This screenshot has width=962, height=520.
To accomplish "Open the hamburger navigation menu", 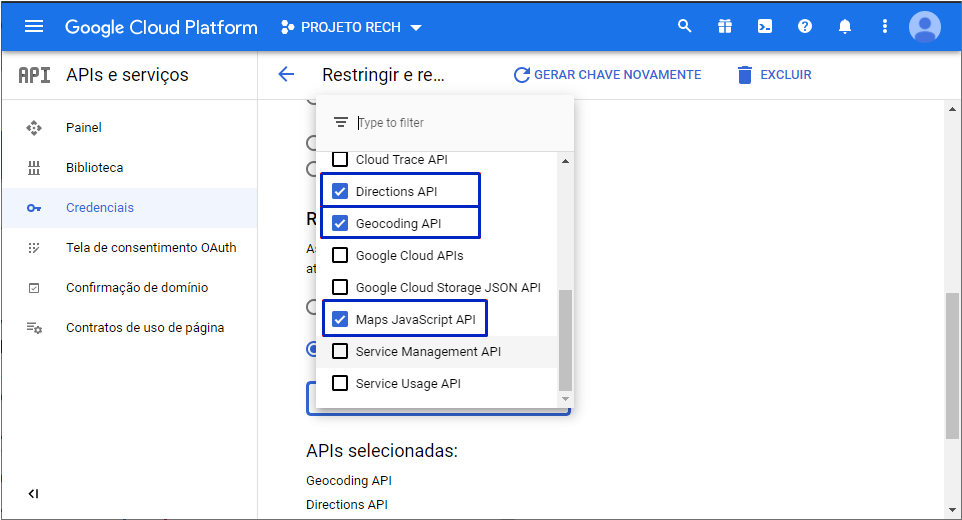I will coord(34,27).
